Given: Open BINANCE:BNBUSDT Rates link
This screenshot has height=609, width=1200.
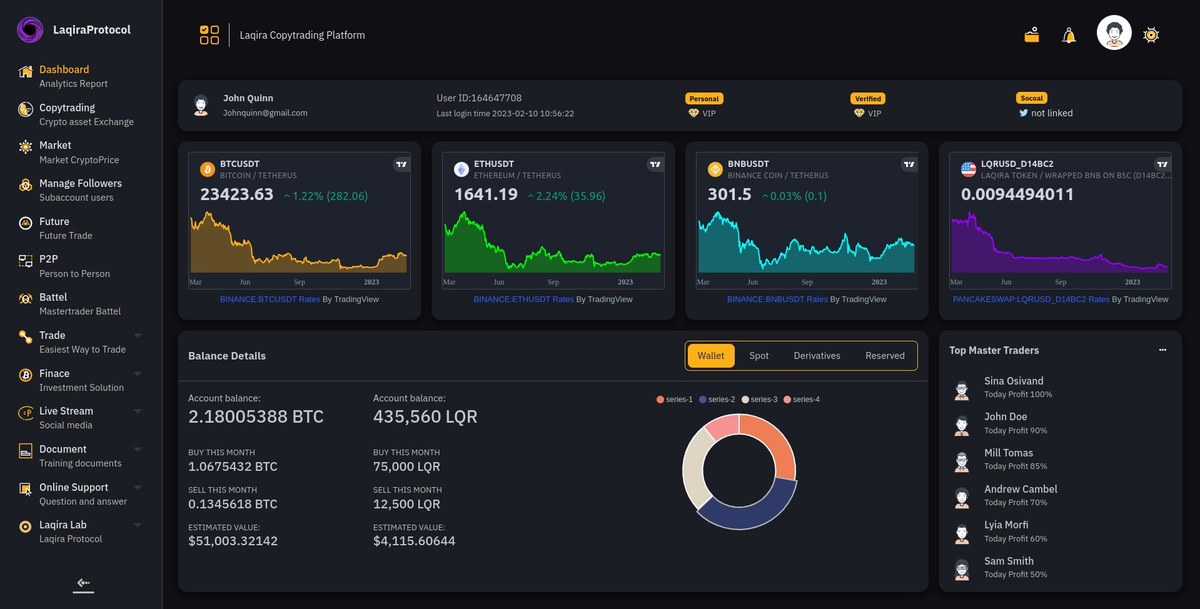Looking at the screenshot, I should click(777, 299).
